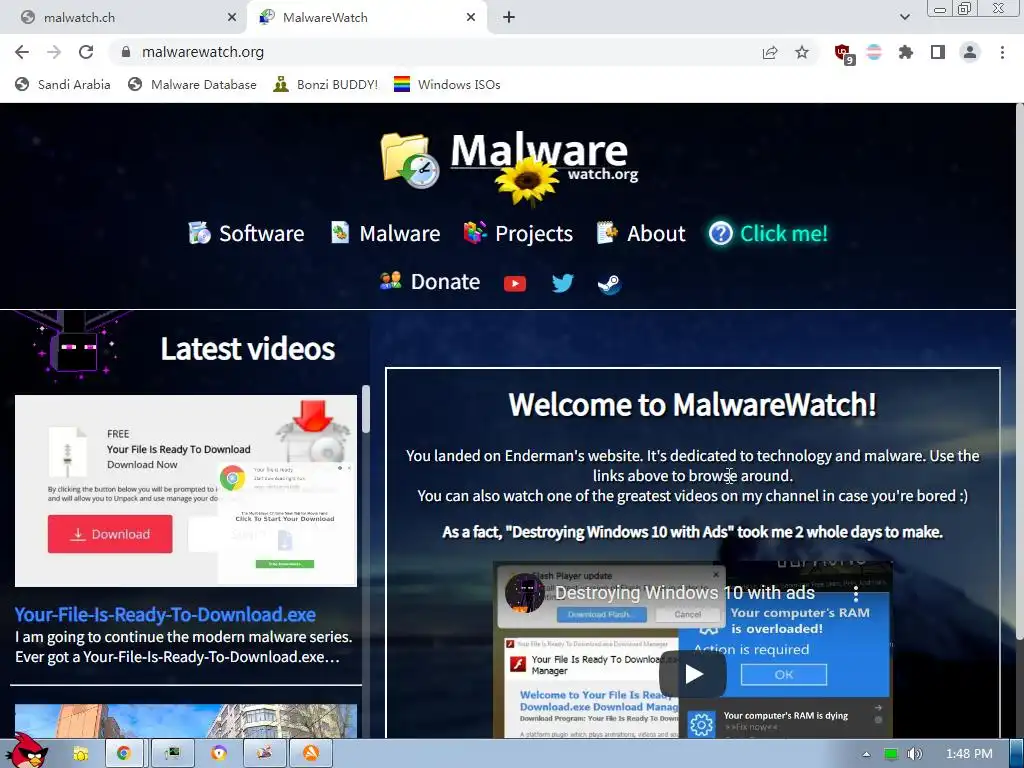This screenshot has height=768, width=1024.
Task: Open the striped flag extension icon
Action: tap(874, 52)
